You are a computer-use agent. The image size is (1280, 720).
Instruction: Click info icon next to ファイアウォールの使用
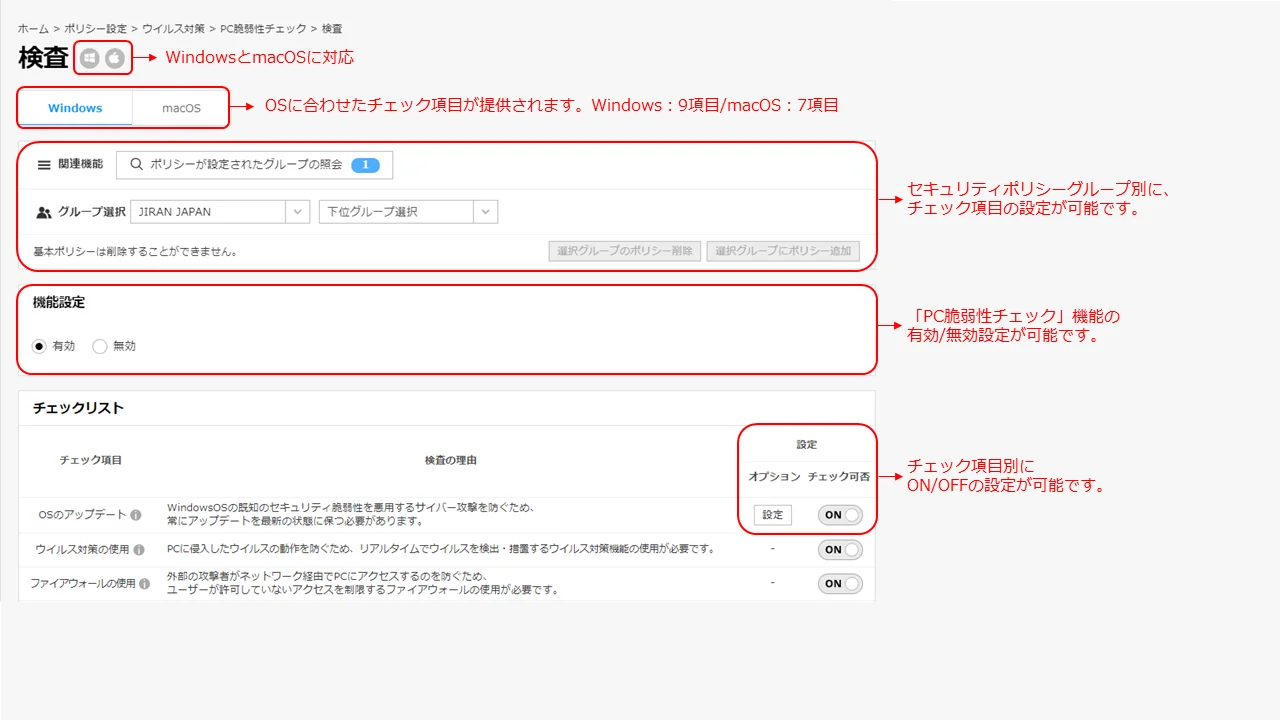point(145,584)
